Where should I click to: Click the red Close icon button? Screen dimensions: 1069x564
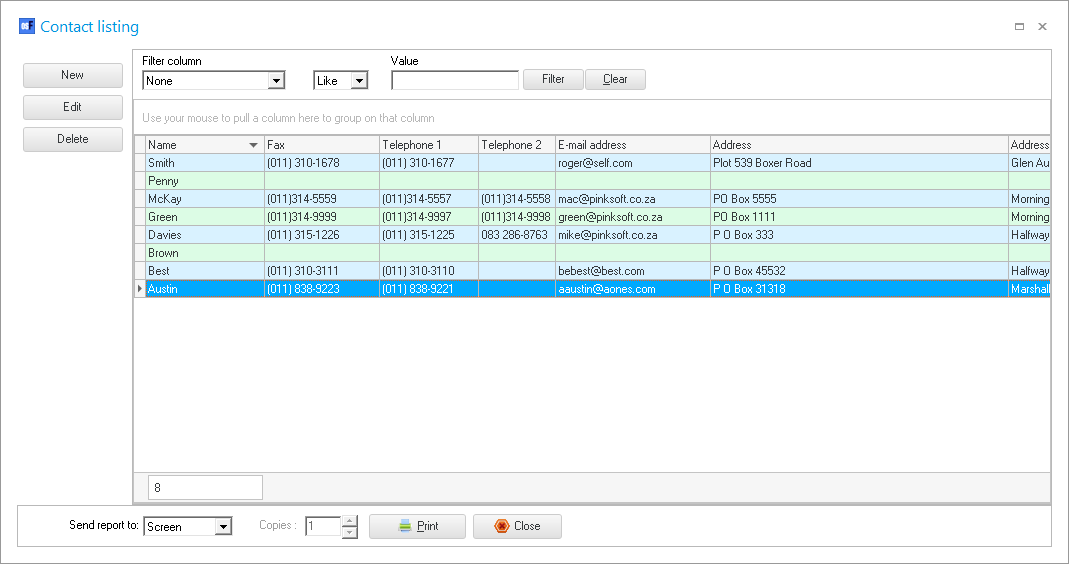point(502,526)
